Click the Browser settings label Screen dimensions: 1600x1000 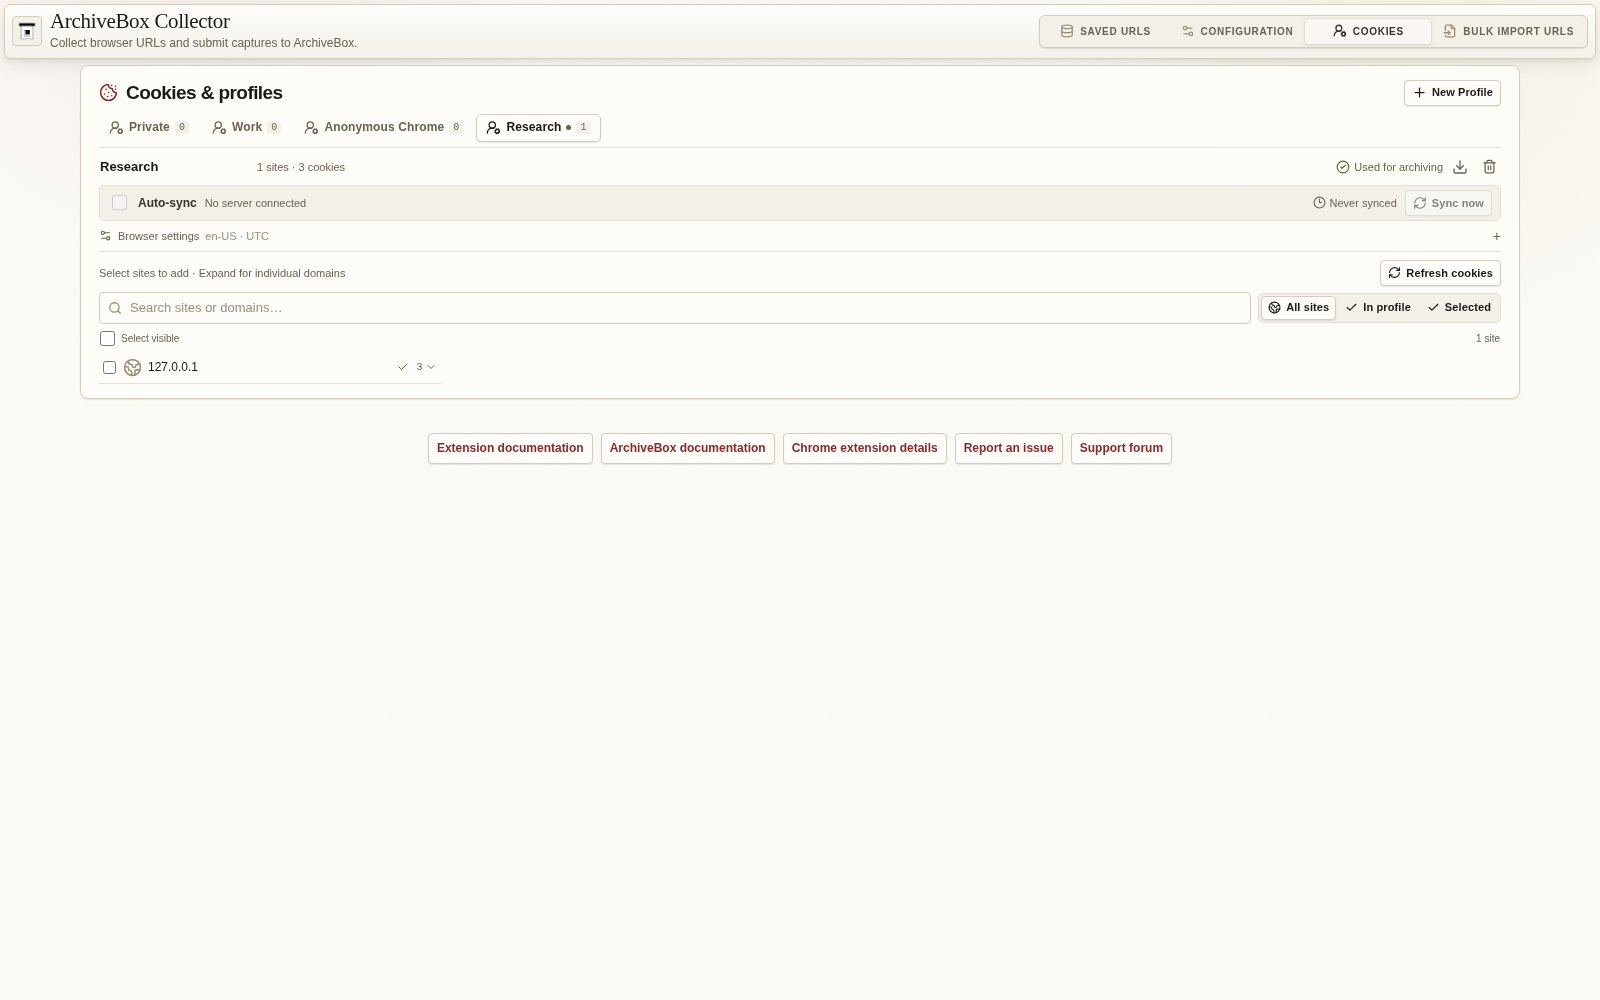tap(158, 237)
